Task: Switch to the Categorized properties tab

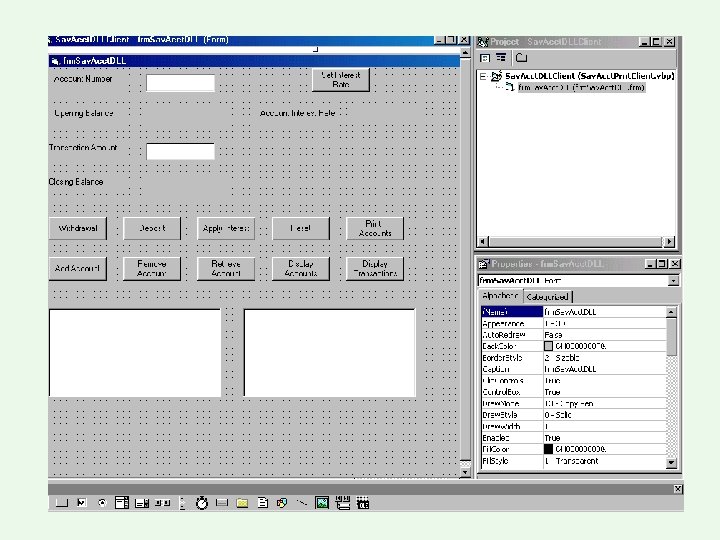Action: 548,297
